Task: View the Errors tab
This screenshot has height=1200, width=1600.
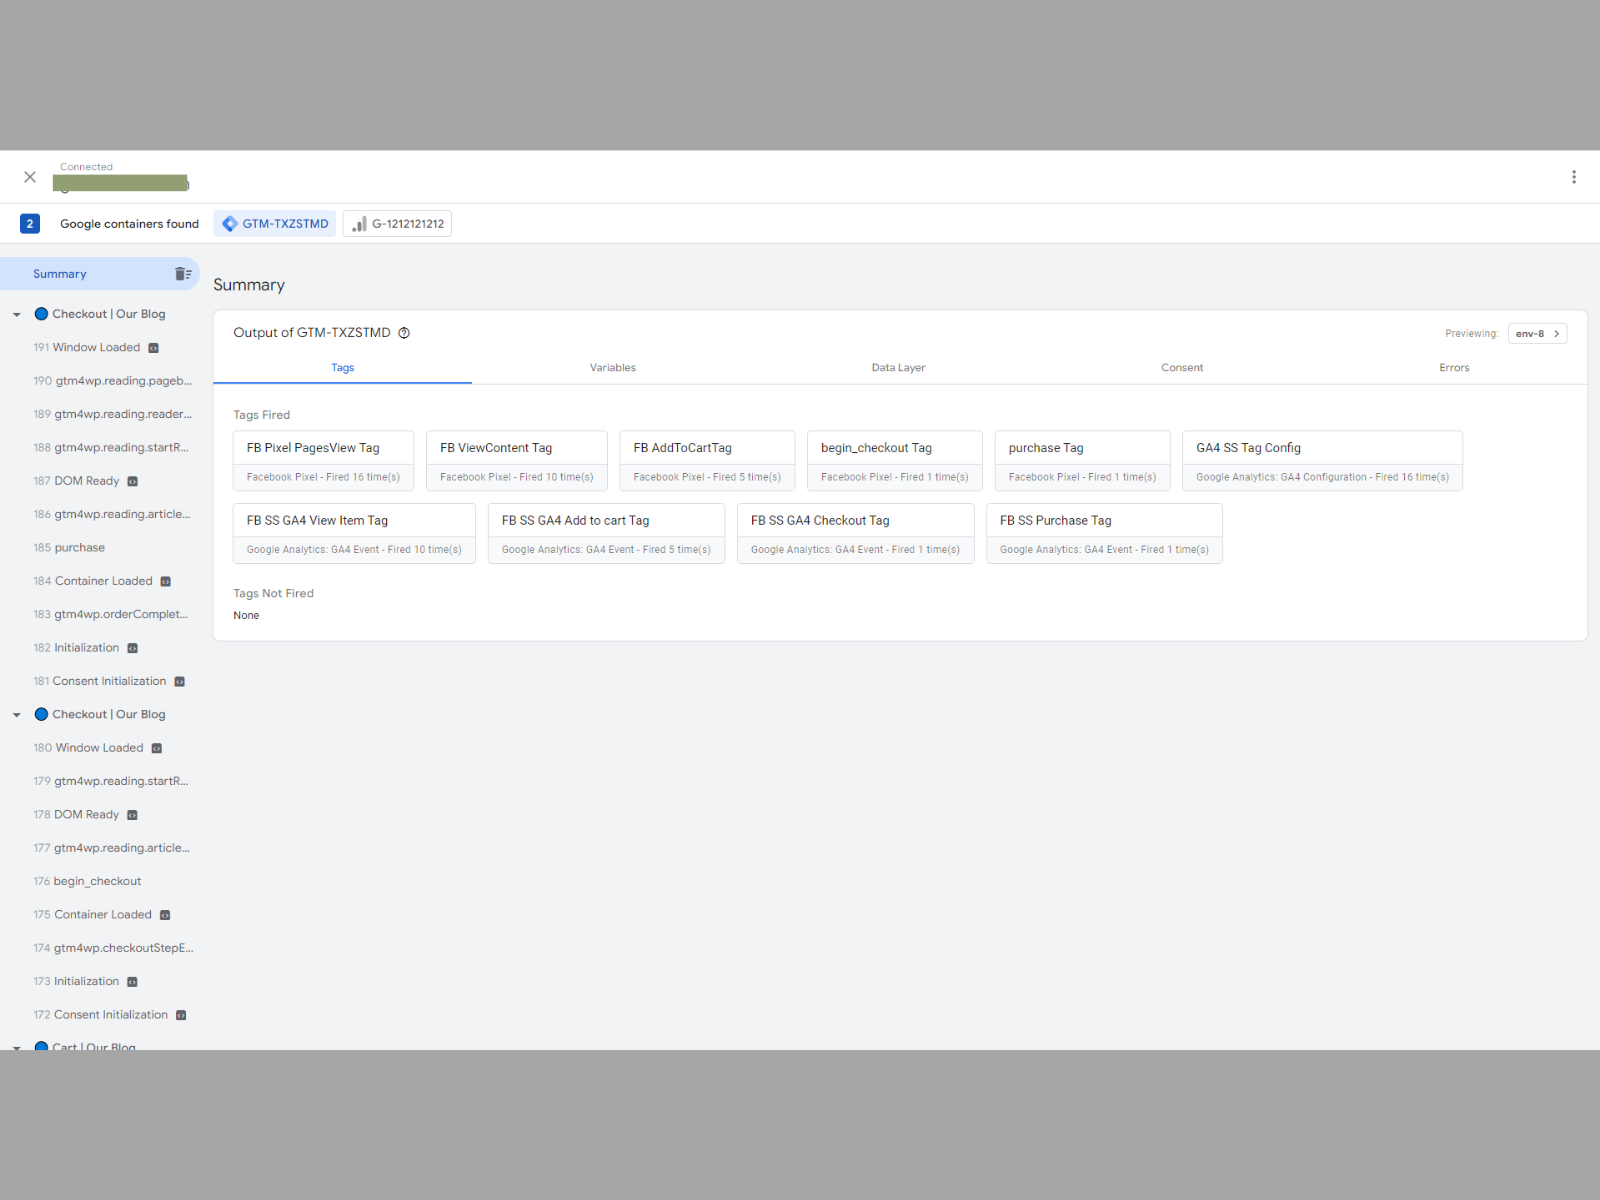Action: (x=1454, y=367)
